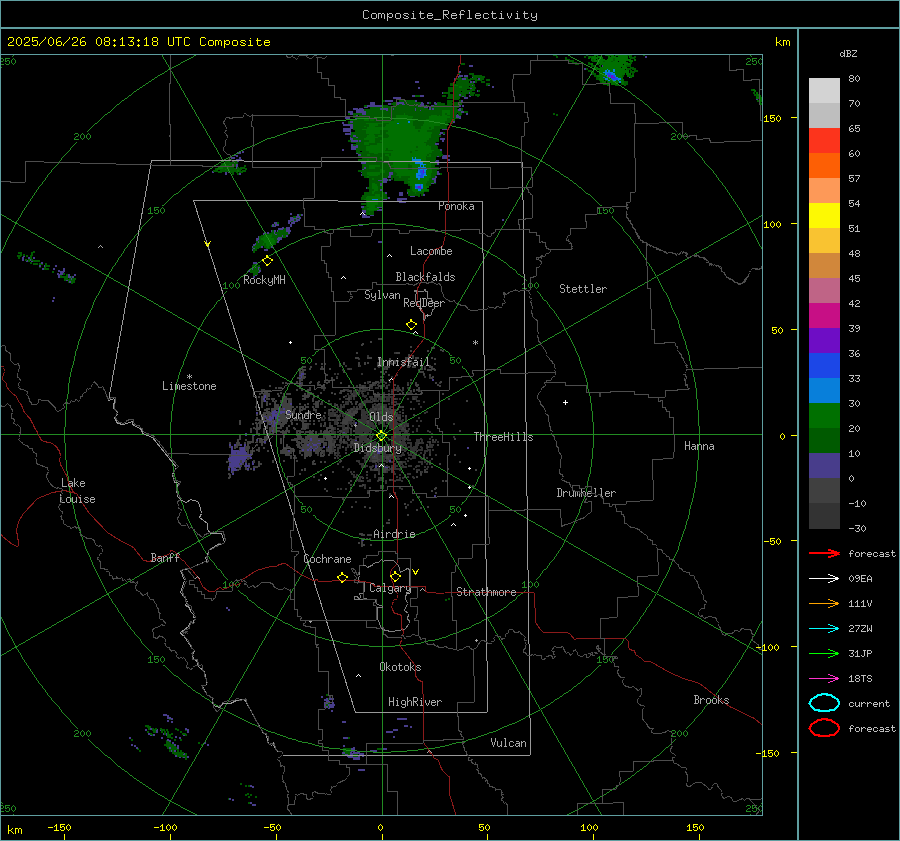Click the Brooks label
Image resolution: width=900 pixels, height=841 pixels.
[711, 700]
